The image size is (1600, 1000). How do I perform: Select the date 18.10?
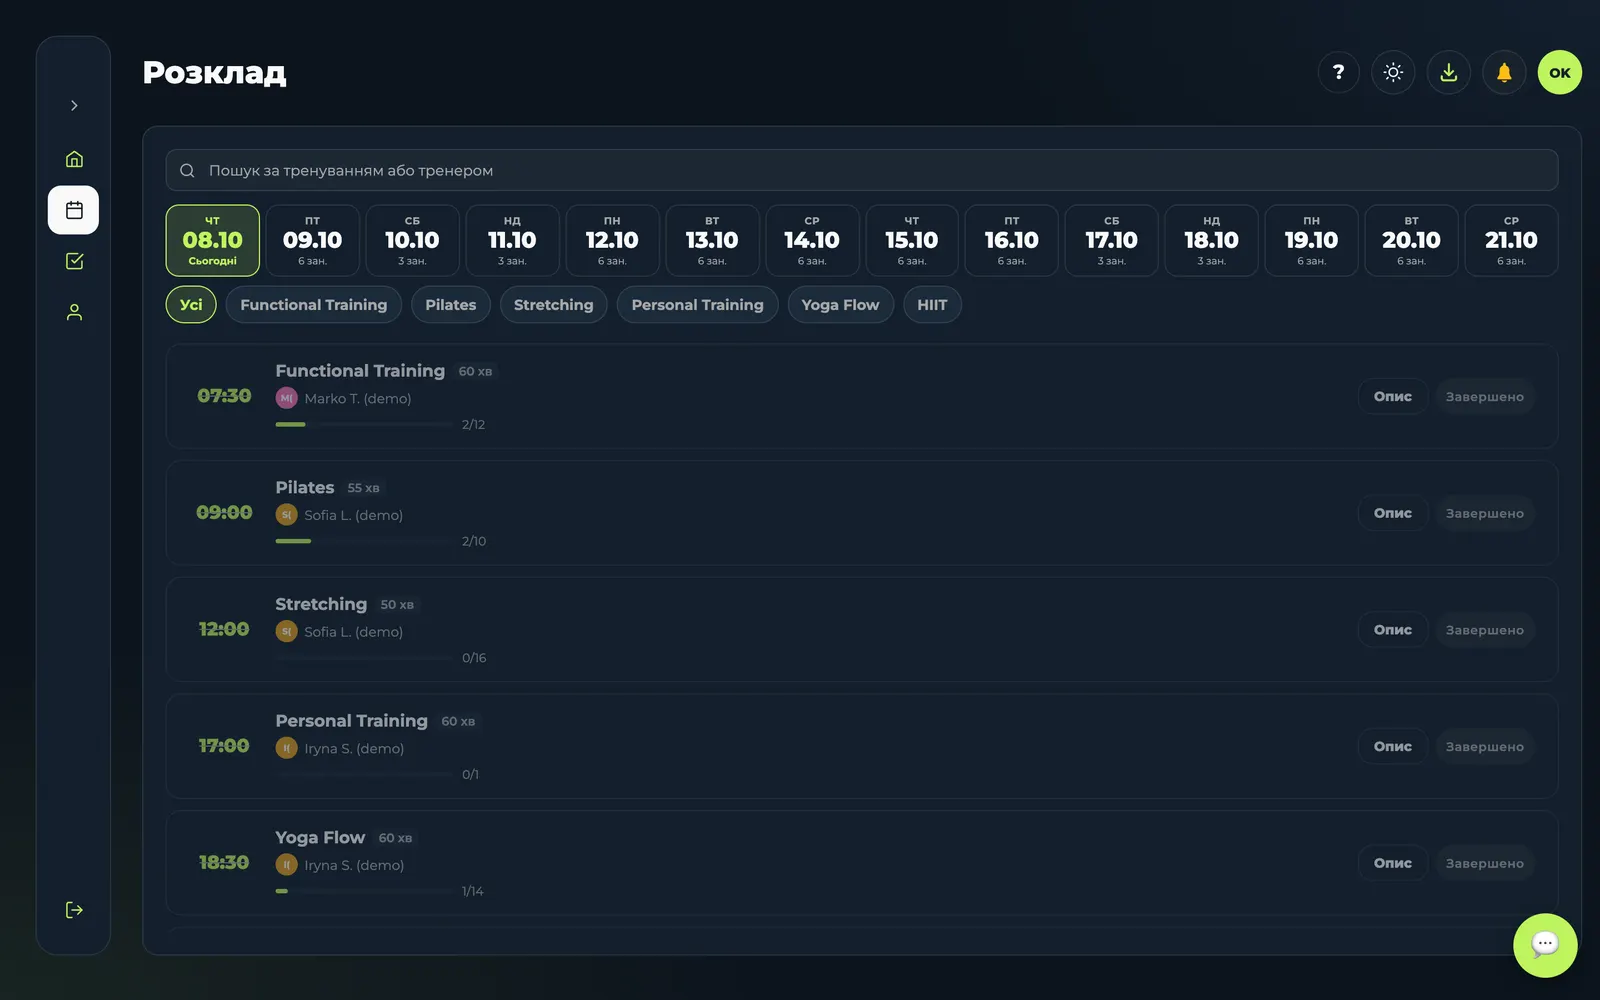1211,240
